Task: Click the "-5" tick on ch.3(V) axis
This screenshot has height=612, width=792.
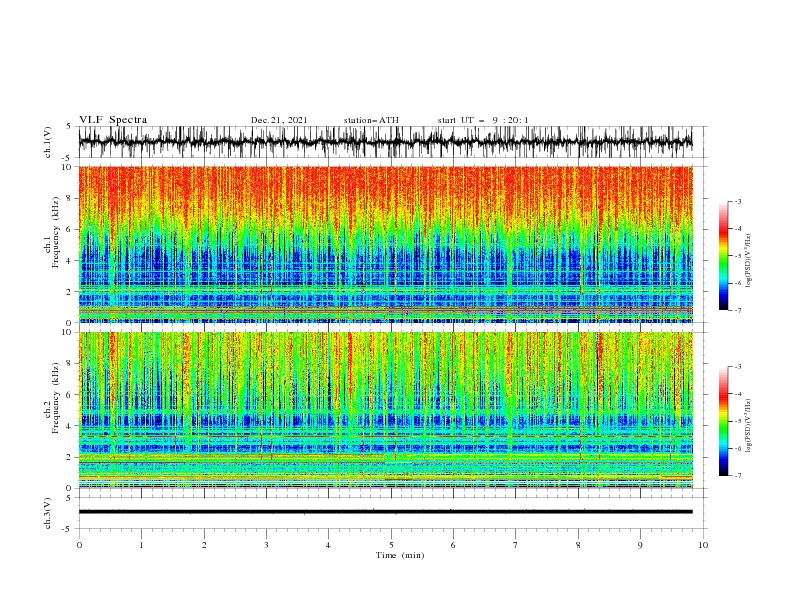Action: (x=68, y=529)
